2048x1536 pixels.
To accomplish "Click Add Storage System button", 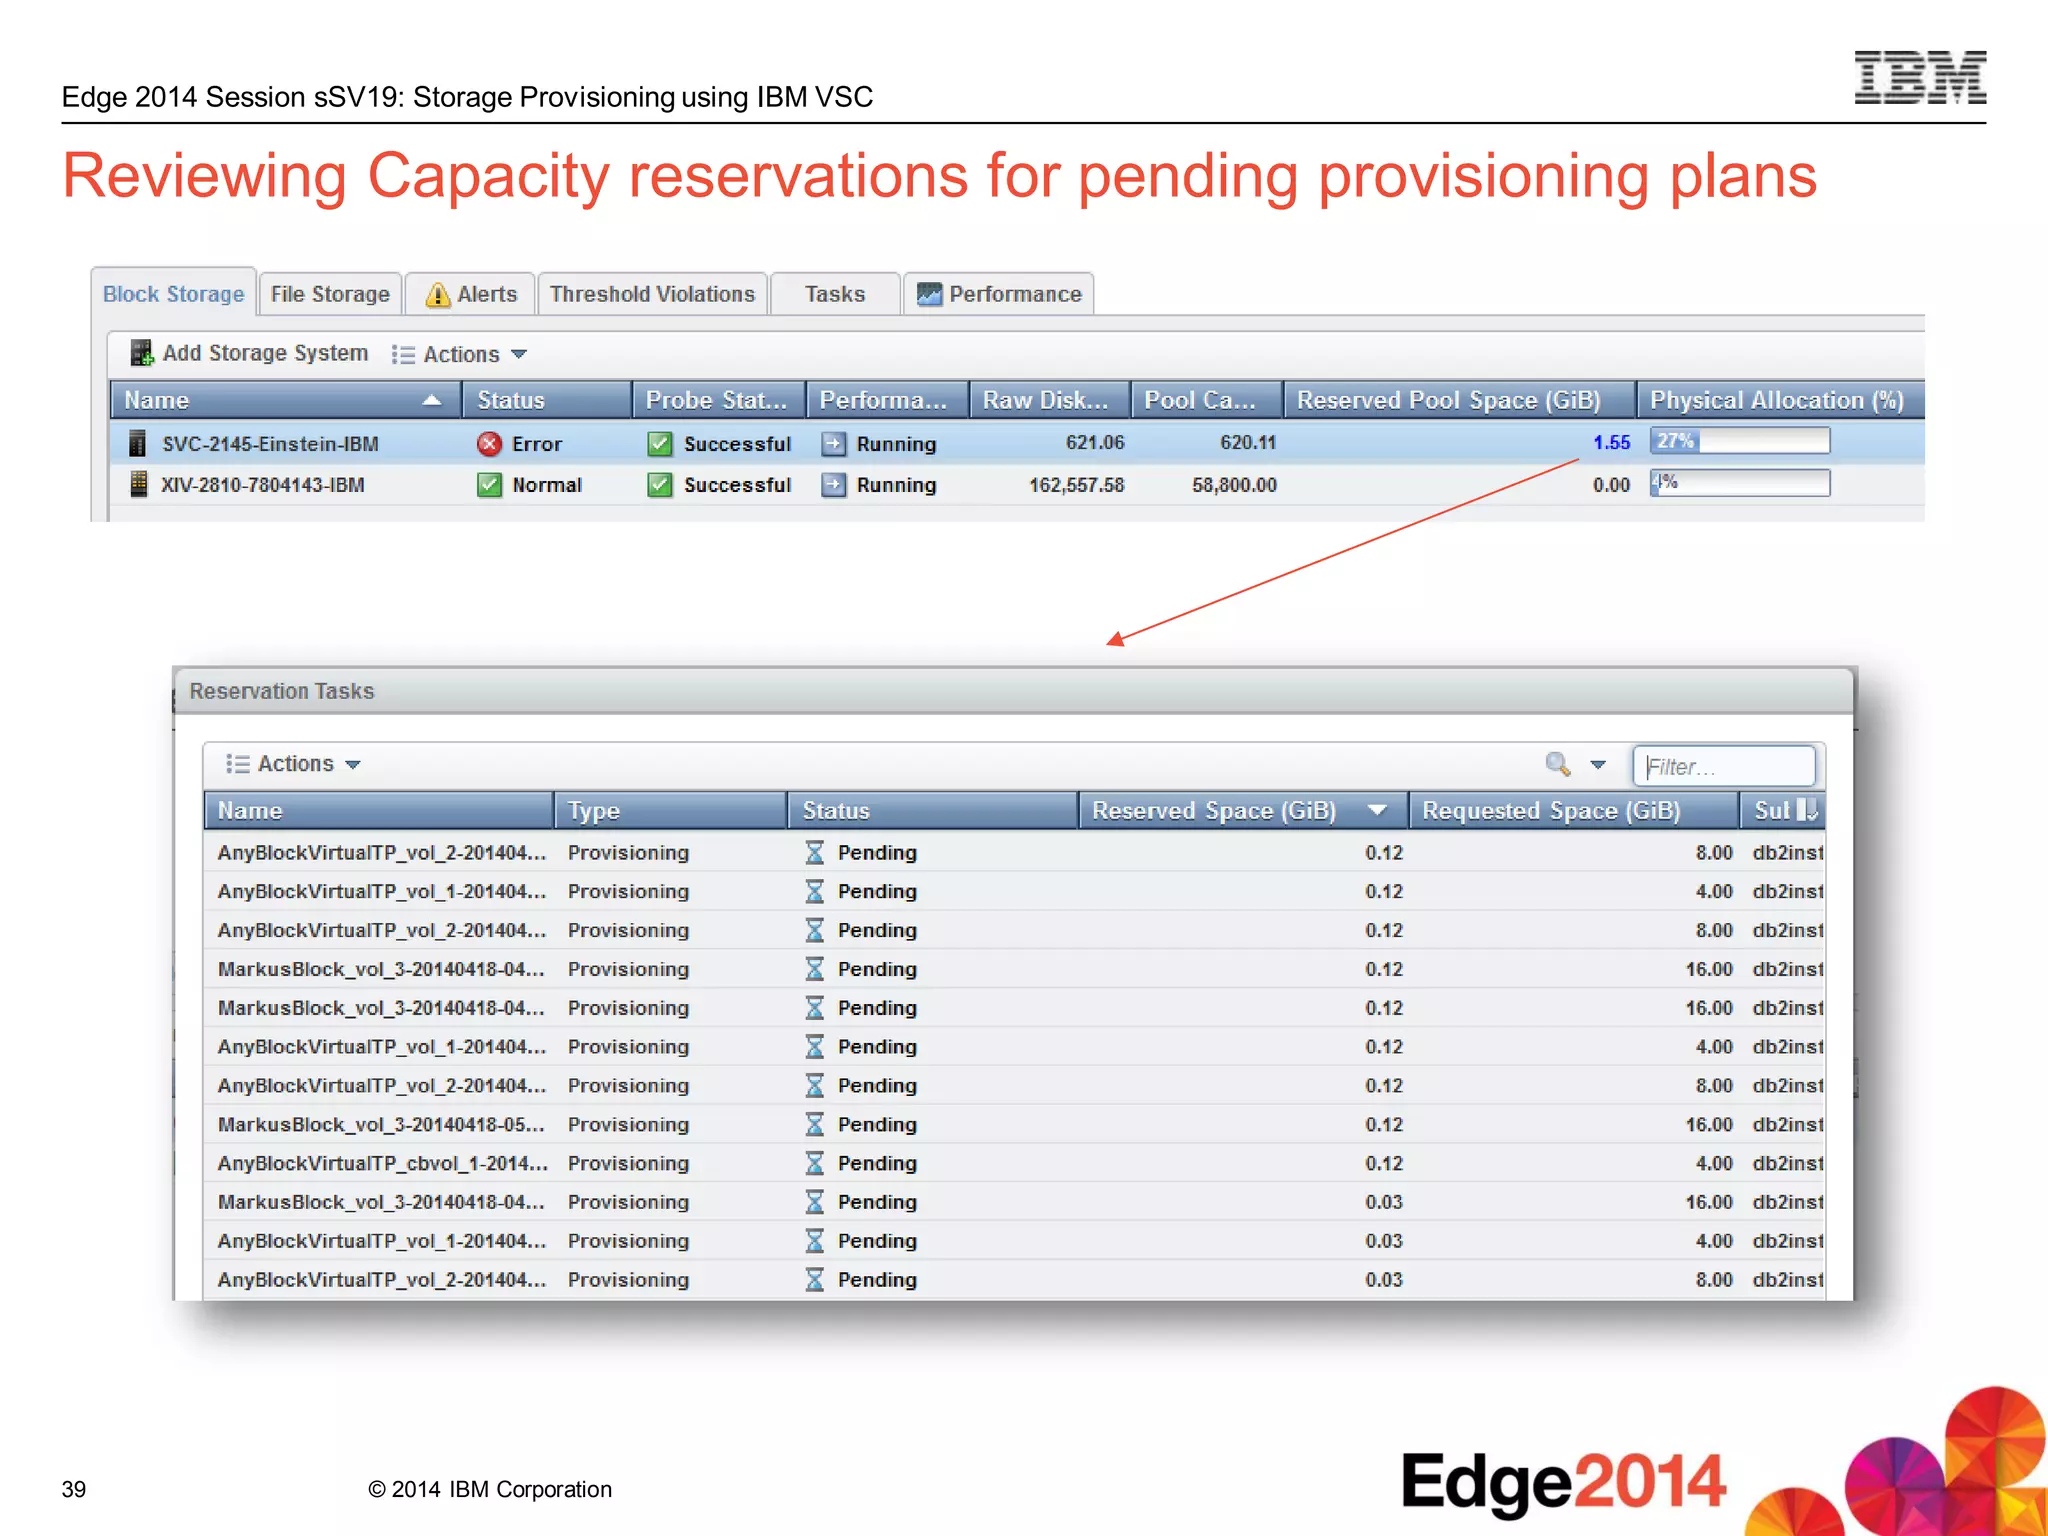I will (250, 353).
